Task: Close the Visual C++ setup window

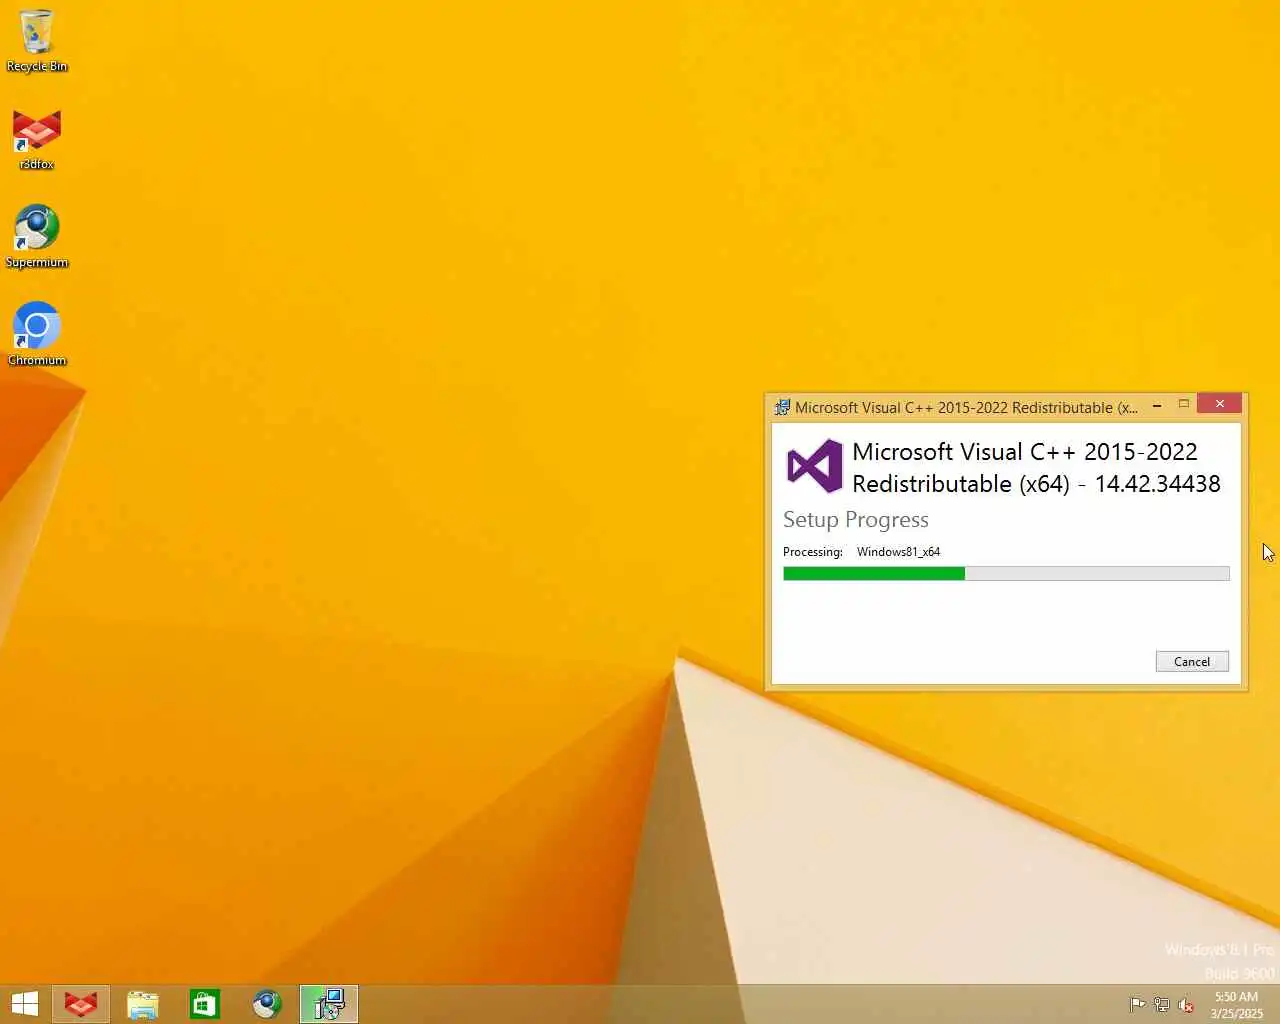Action: click(1219, 404)
